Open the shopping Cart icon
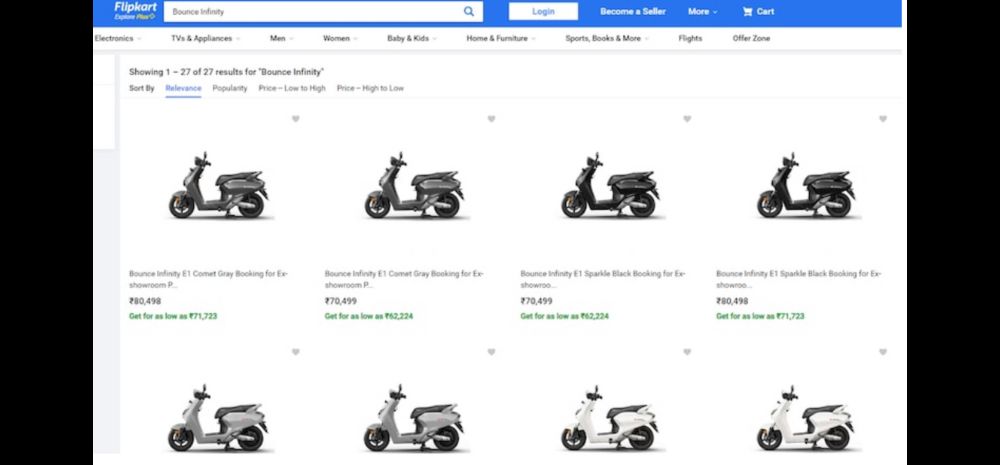The image size is (1000, 465). (x=758, y=12)
